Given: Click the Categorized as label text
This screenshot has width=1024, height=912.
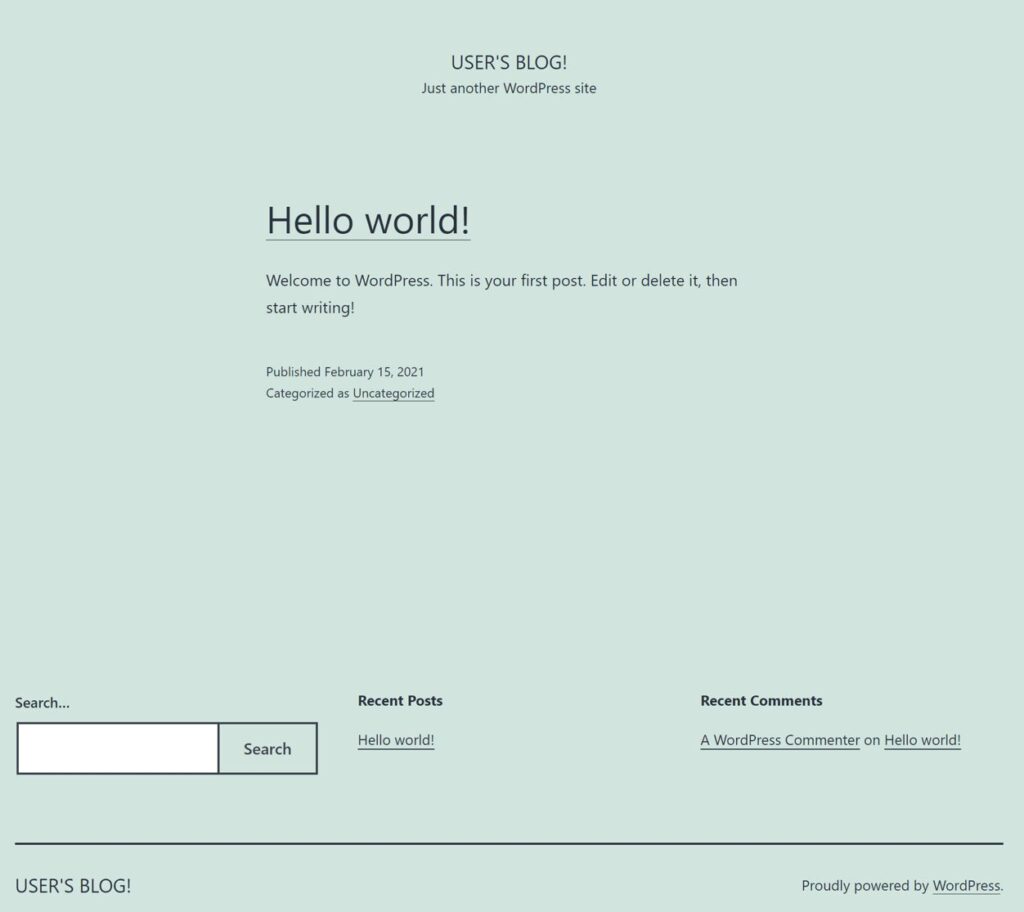Looking at the screenshot, I should (x=307, y=393).
